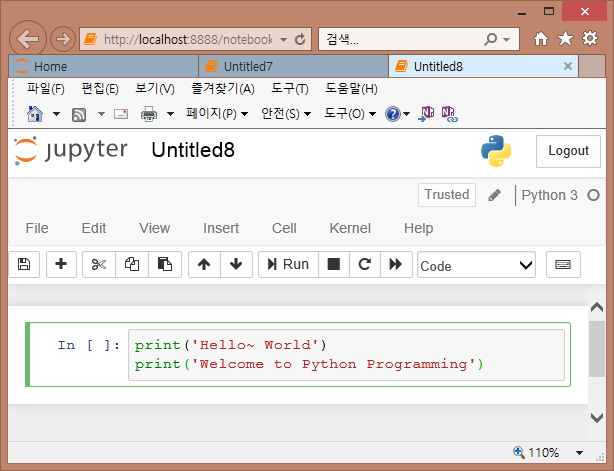Copy selected cells icon
This screenshot has width=614, height=471.
pos(132,264)
